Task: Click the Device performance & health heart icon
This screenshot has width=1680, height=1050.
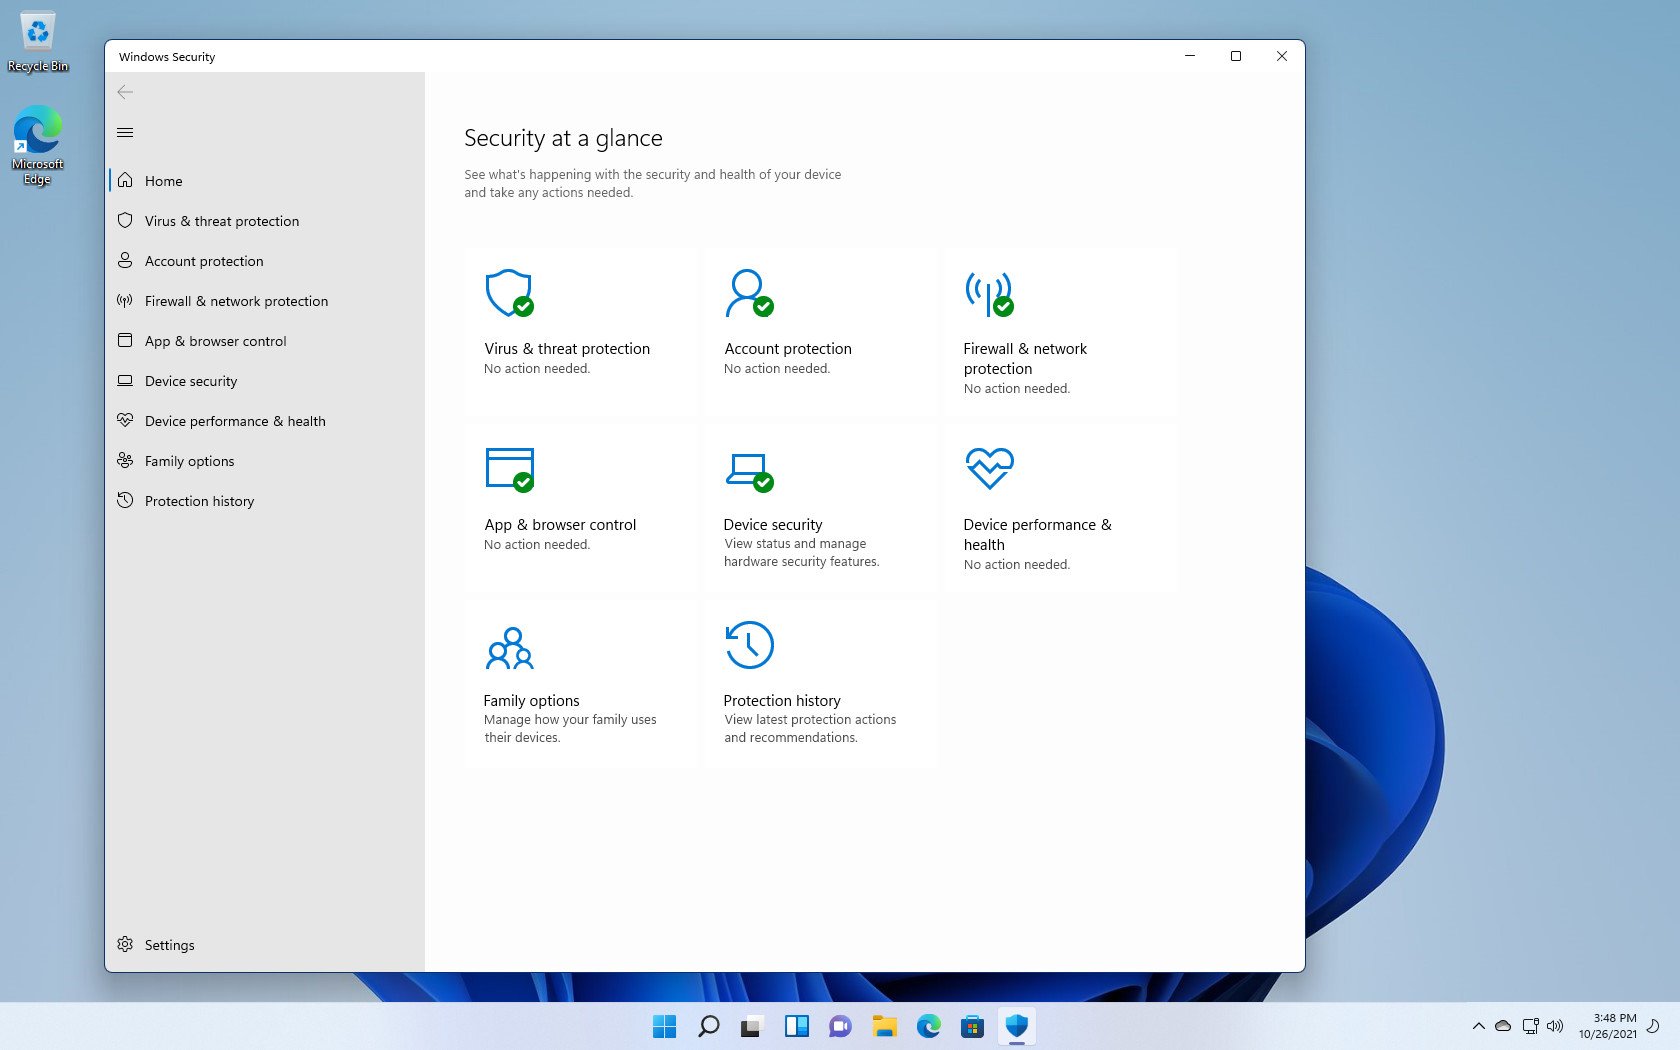Action: pos(990,467)
